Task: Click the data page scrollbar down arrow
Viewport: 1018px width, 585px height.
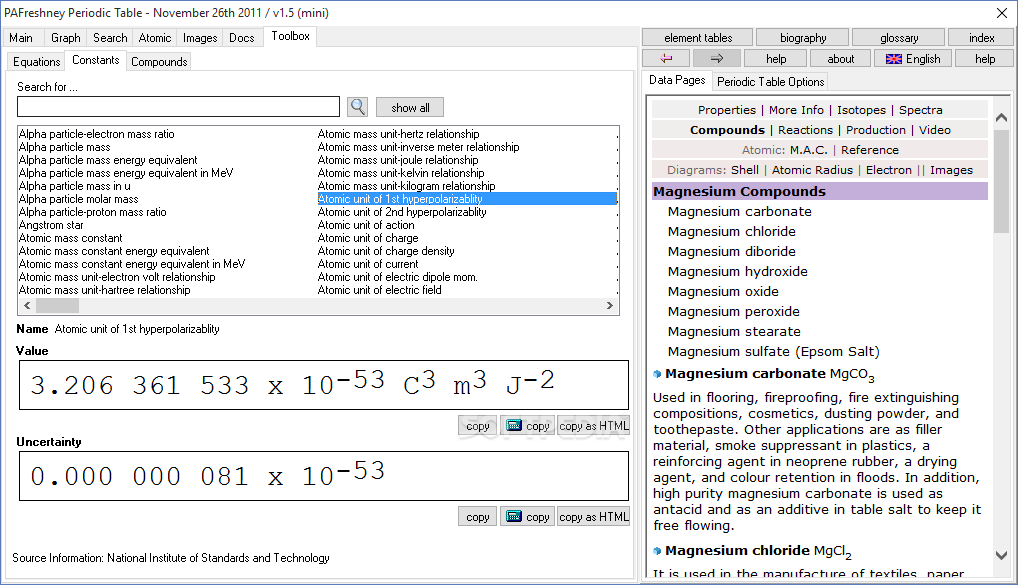Action: point(1001,556)
